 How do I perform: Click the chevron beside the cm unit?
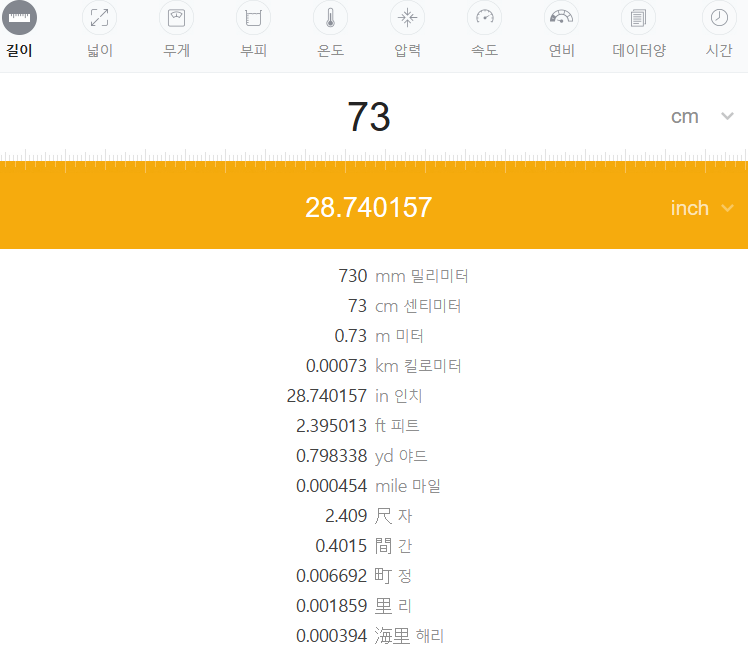[x=727, y=116]
